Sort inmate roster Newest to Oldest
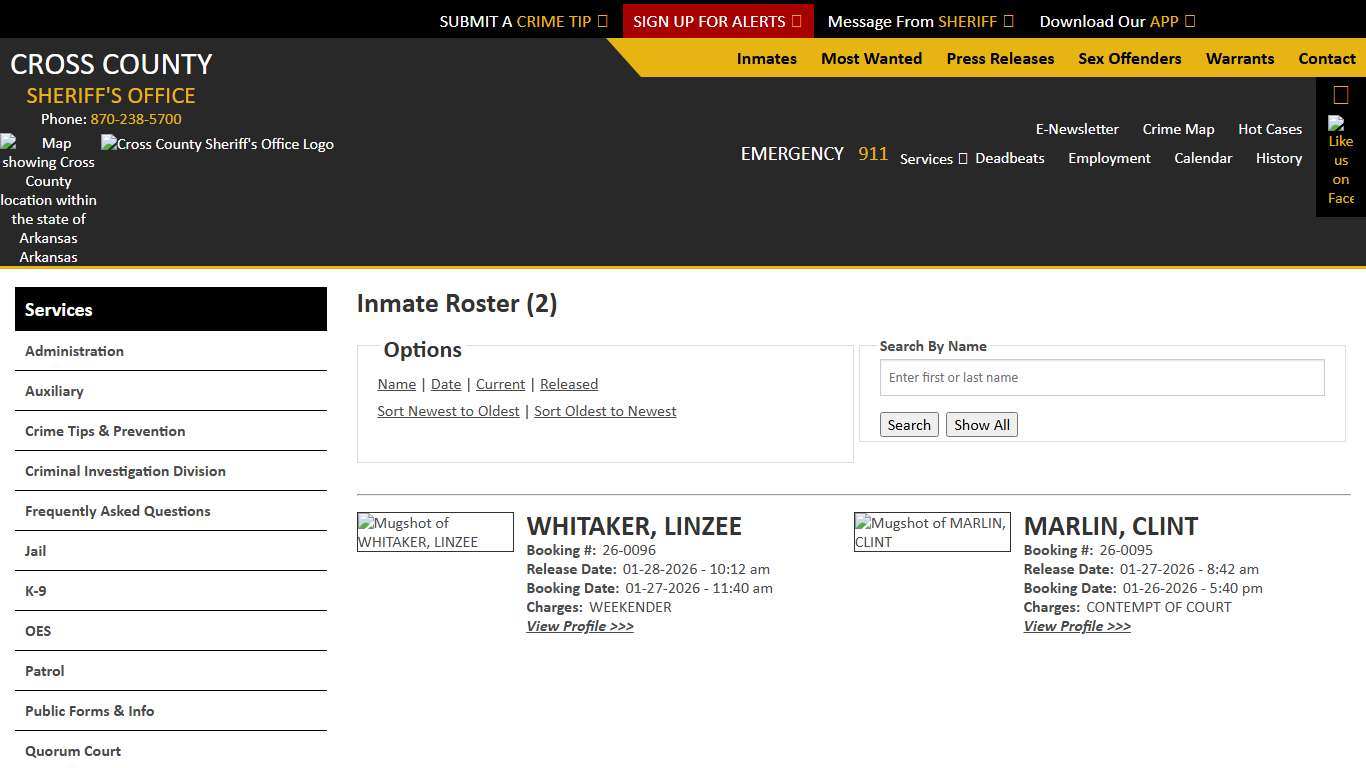Image resolution: width=1366 pixels, height=768 pixels. coord(448,411)
